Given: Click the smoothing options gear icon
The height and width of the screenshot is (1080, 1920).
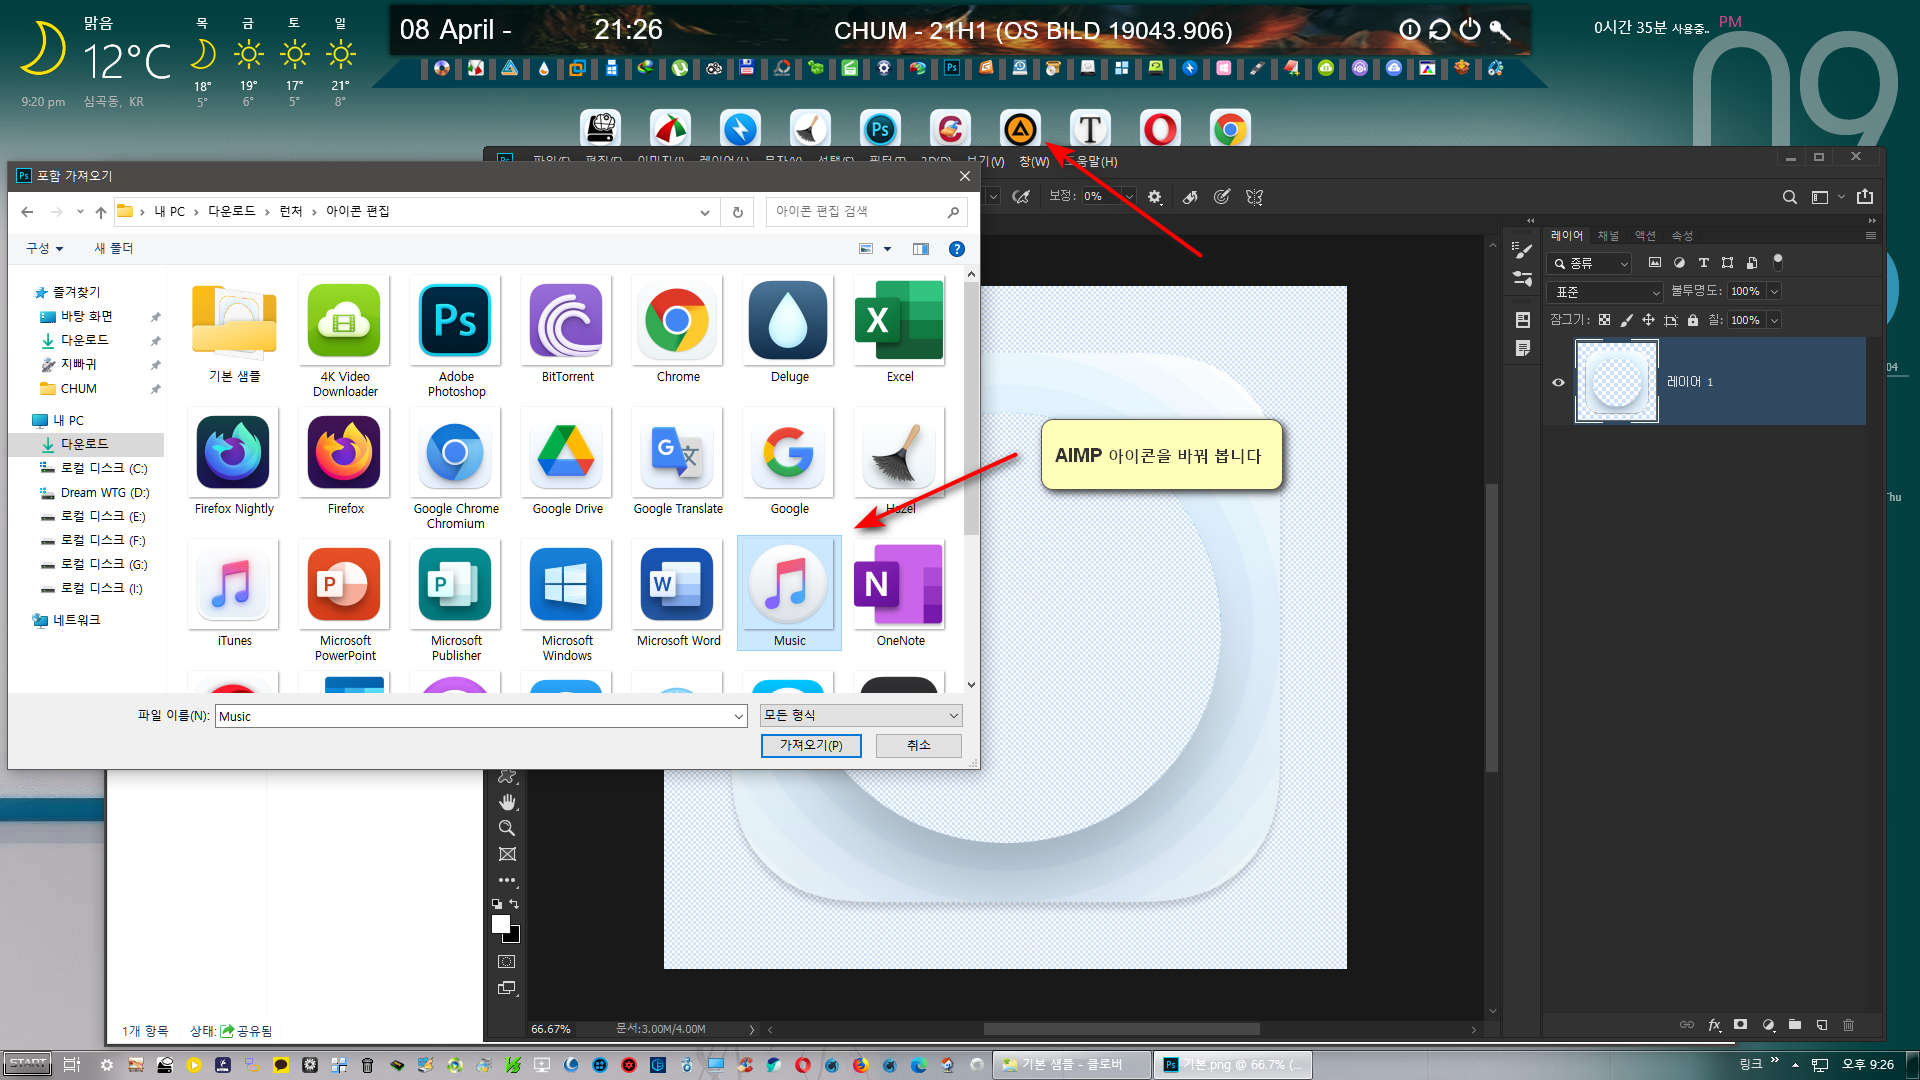Looking at the screenshot, I should click(1155, 197).
